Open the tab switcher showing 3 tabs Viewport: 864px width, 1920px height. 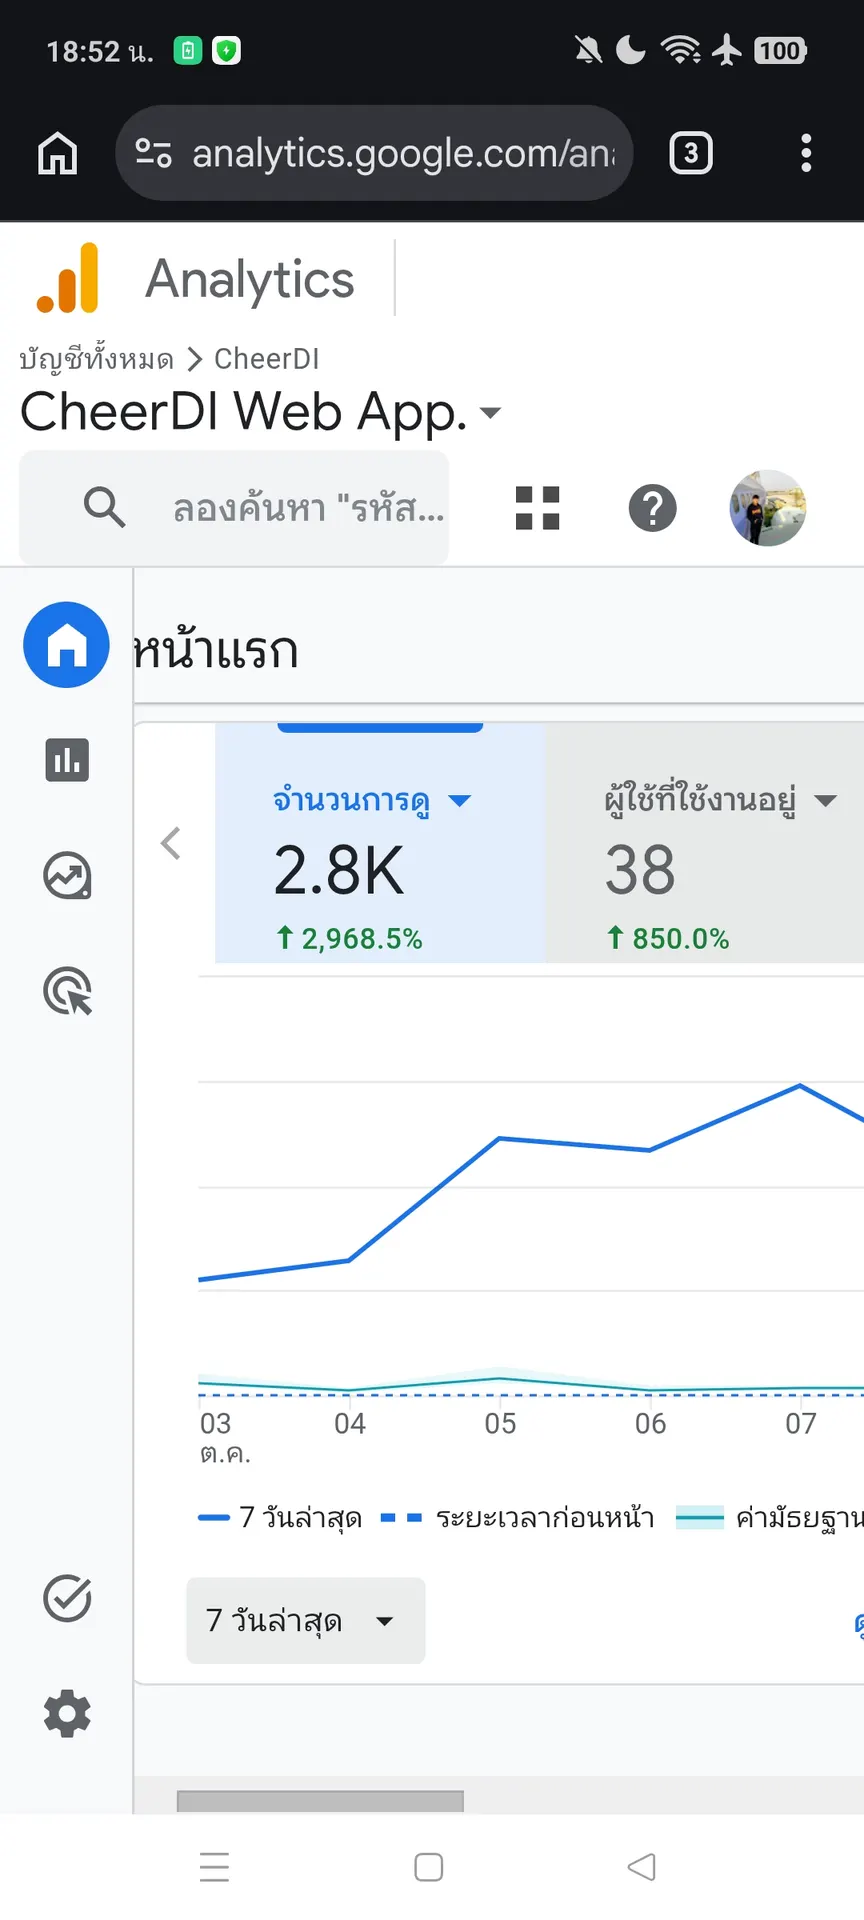(691, 153)
